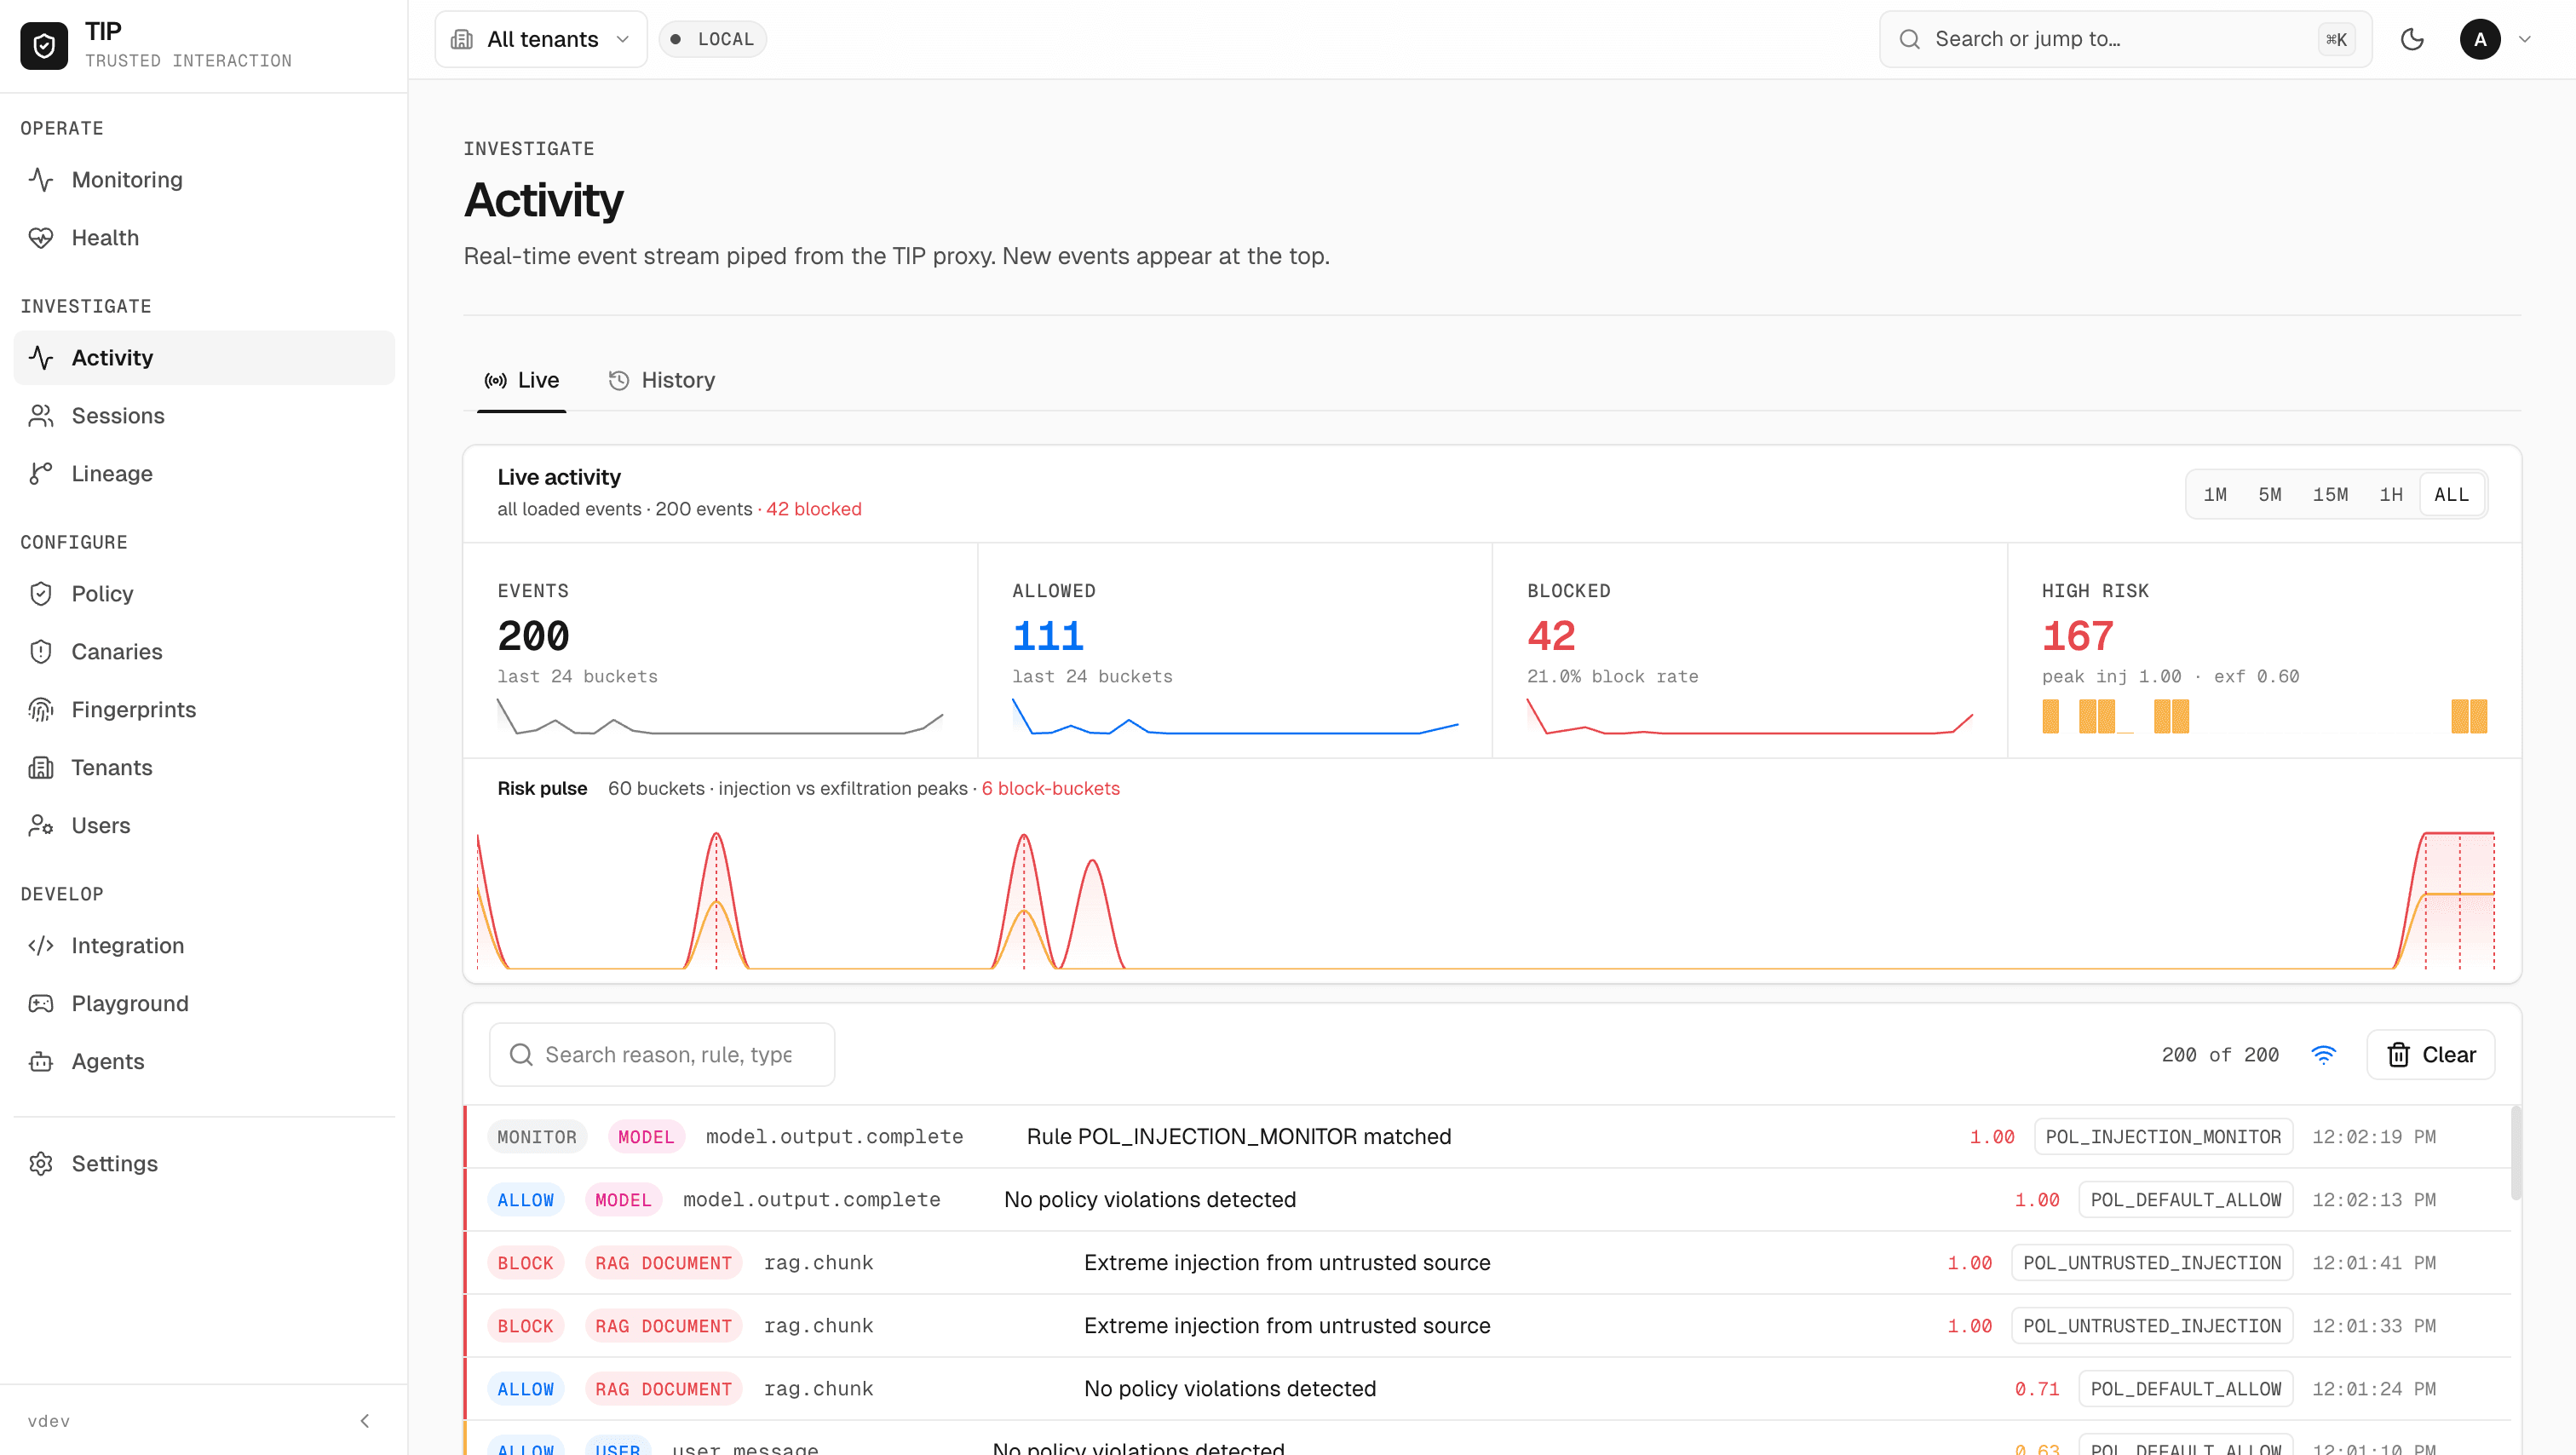This screenshot has width=2576, height=1455.
Task: Click the Events sparkline chart
Action: 720,716
